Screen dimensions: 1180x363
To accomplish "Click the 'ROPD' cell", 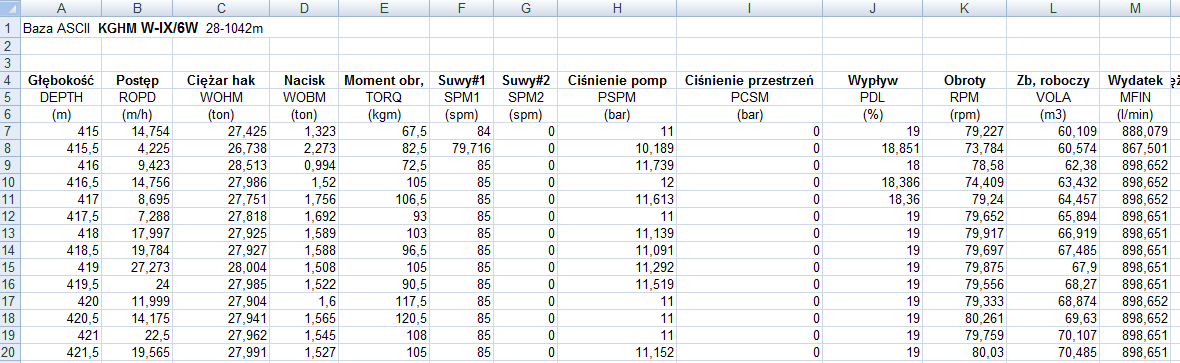I will (x=137, y=97).
